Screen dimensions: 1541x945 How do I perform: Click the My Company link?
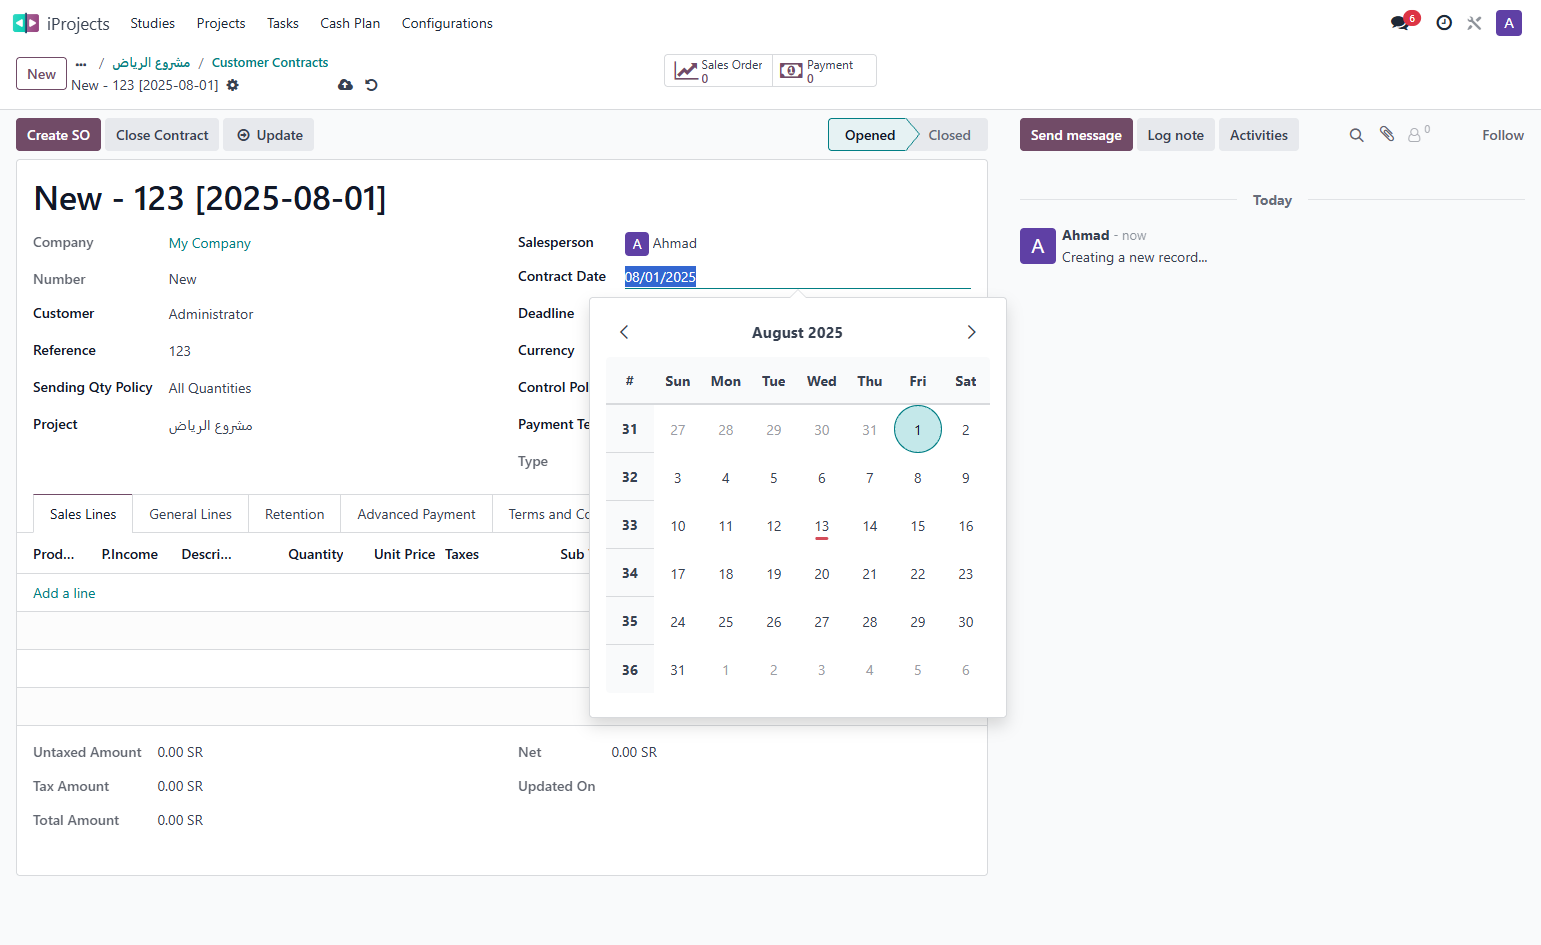pos(210,243)
